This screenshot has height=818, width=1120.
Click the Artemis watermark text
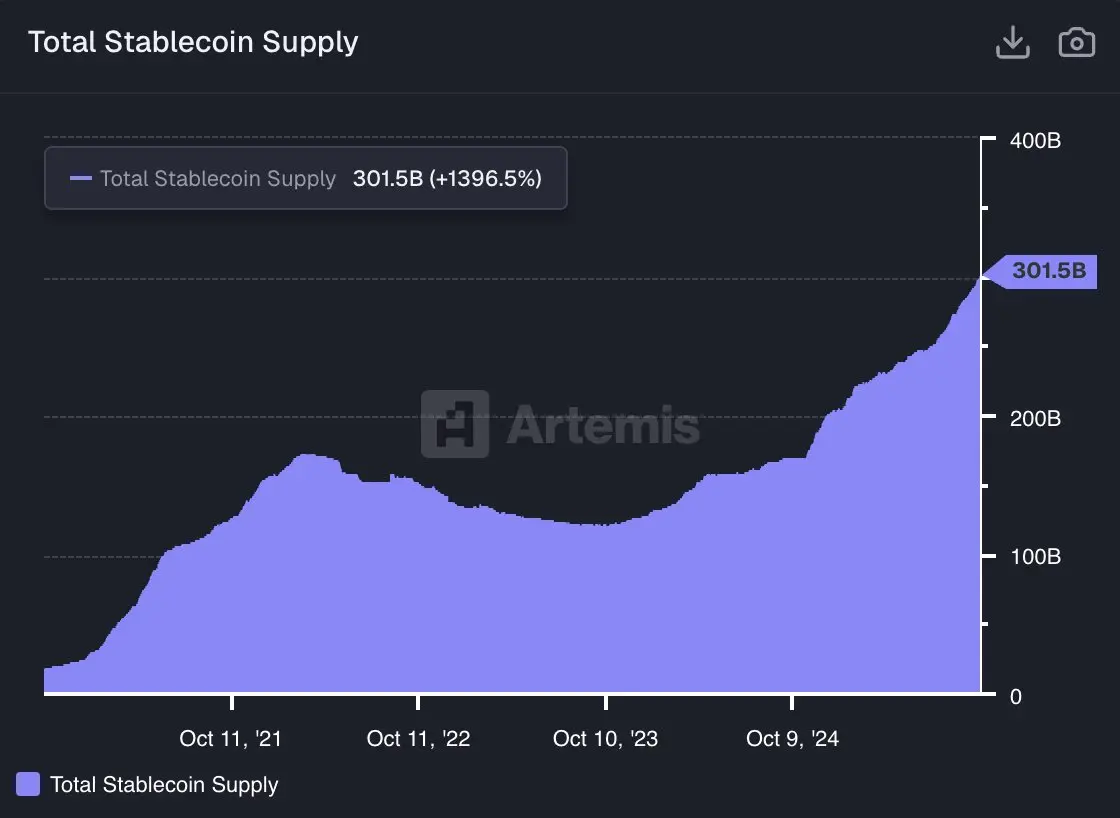pos(603,424)
